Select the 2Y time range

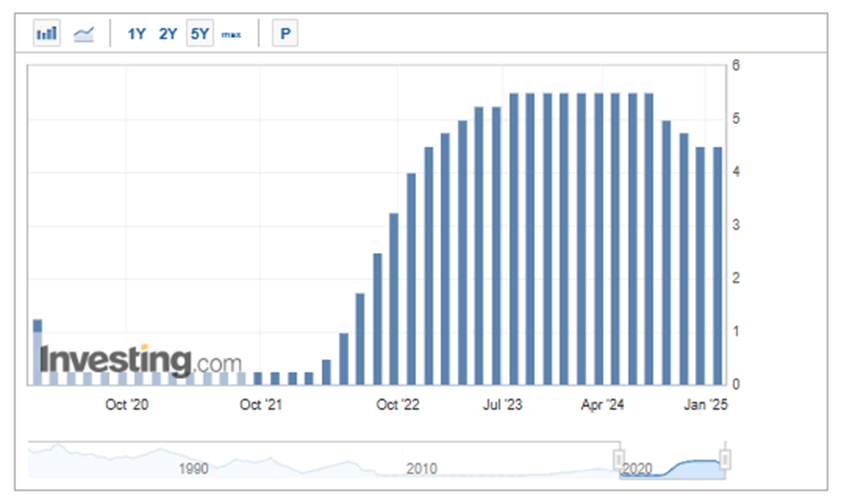tap(168, 34)
